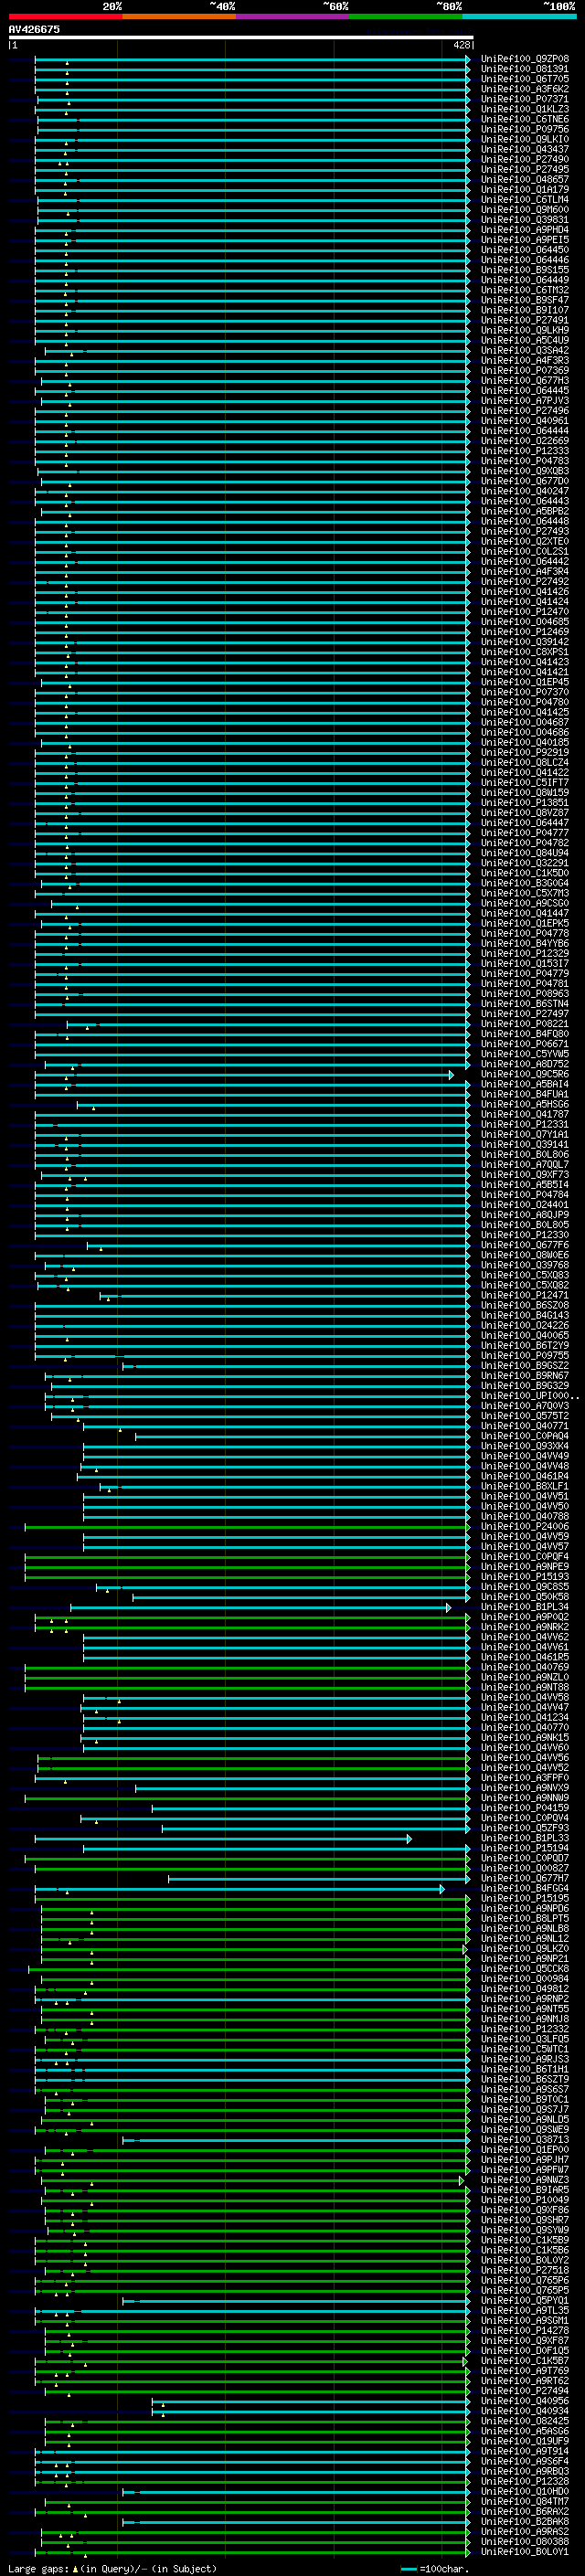The height and width of the screenshot is (2576, 585).
Task: Select hit label UniRef100_Q40934
Action: [524, 2410]
